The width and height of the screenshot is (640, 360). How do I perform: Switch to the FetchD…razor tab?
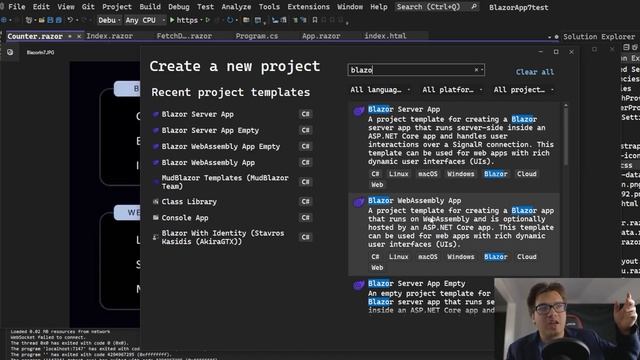[x=184, y=36]
